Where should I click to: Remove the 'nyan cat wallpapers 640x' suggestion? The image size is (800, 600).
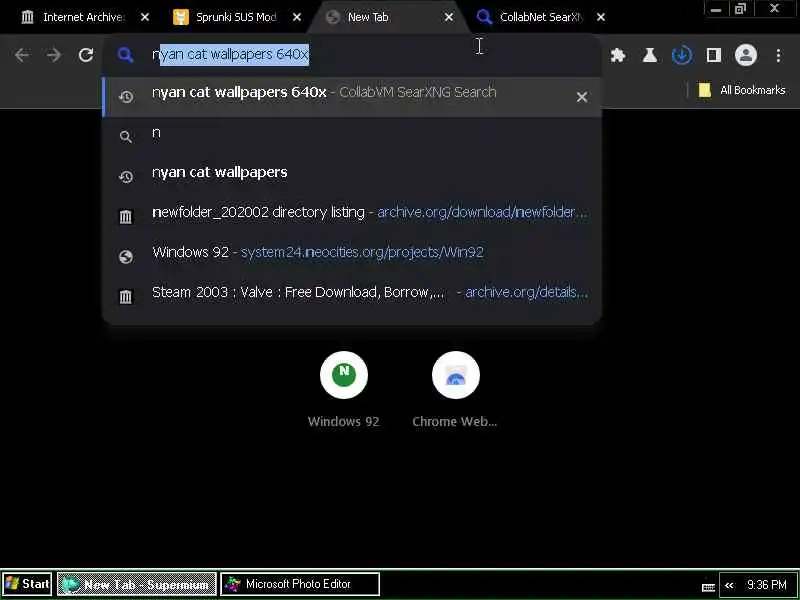point(582,97)
